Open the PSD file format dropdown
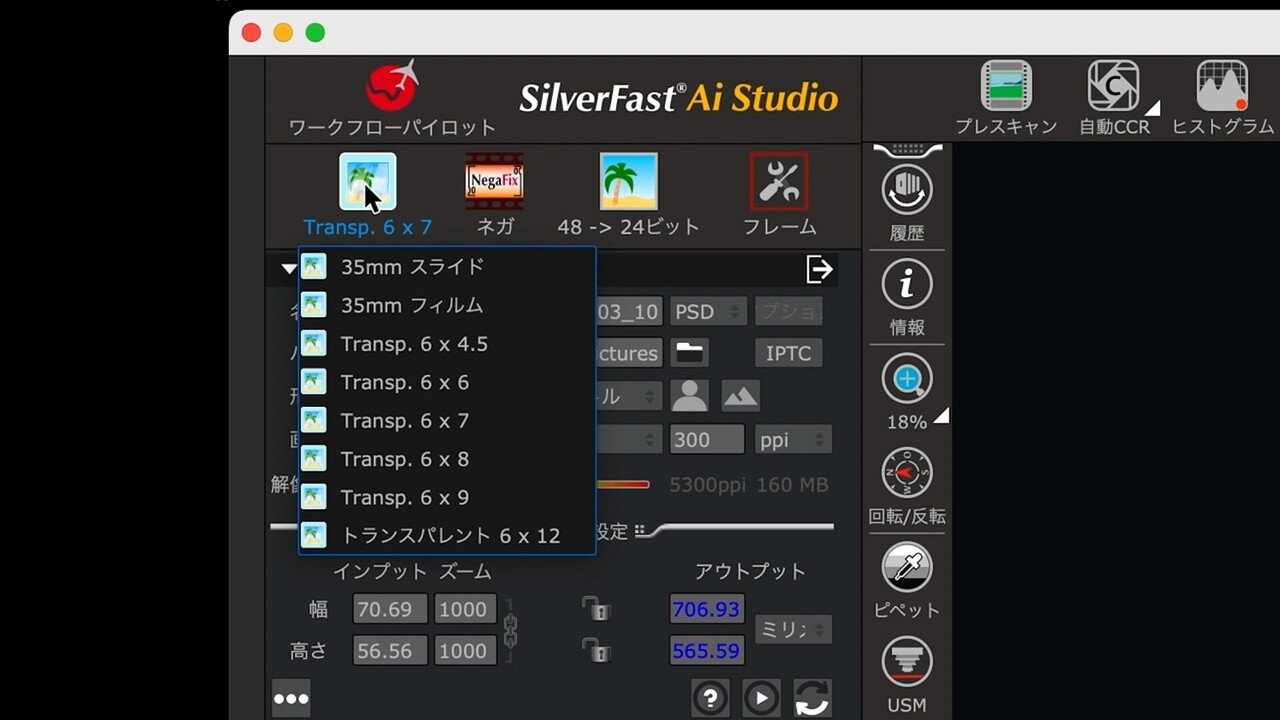Viewport: 1280px width, 720px height. coord(708,312)
